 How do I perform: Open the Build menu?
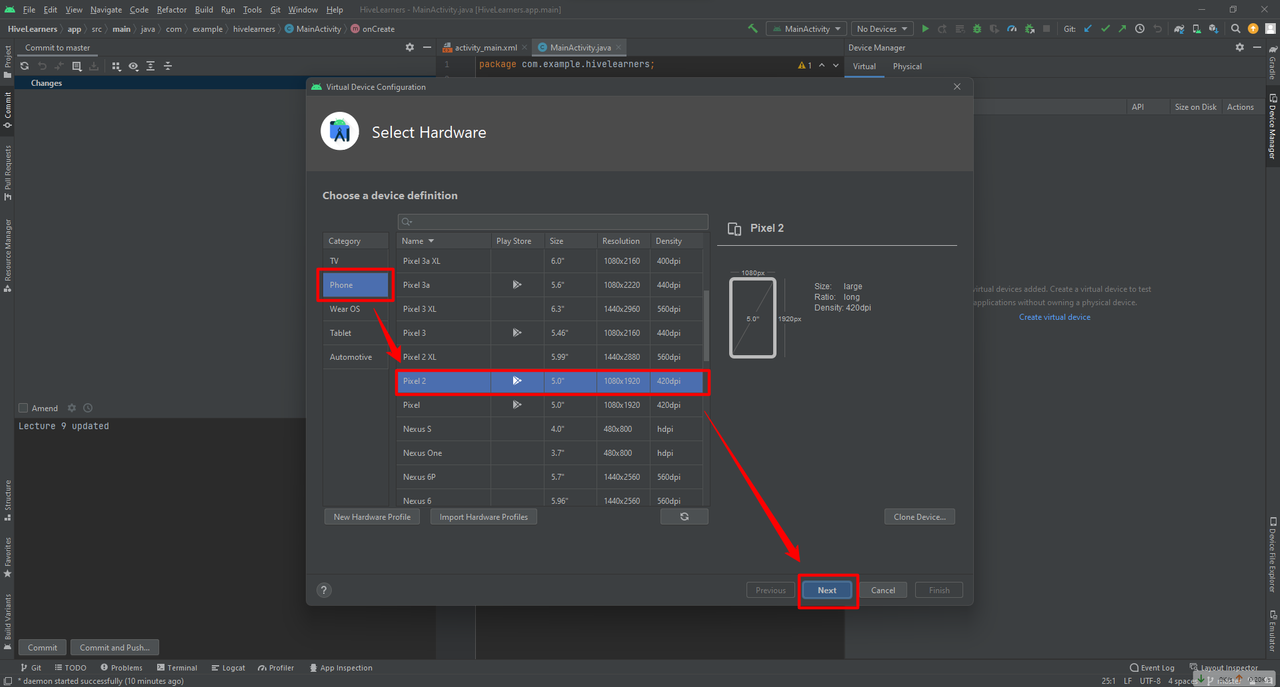pyautogui.click(x=204, y=9)
